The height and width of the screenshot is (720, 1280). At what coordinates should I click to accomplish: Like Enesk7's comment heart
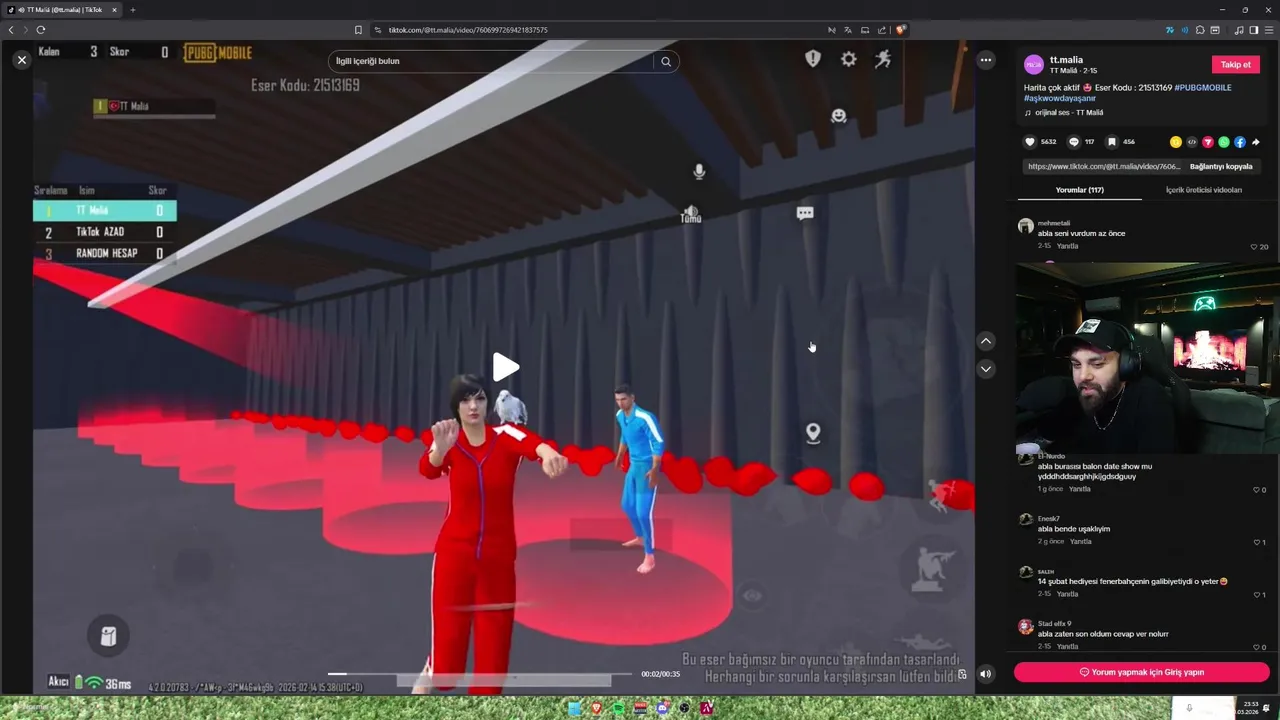pyautogui.click(x=1256, y=542)
